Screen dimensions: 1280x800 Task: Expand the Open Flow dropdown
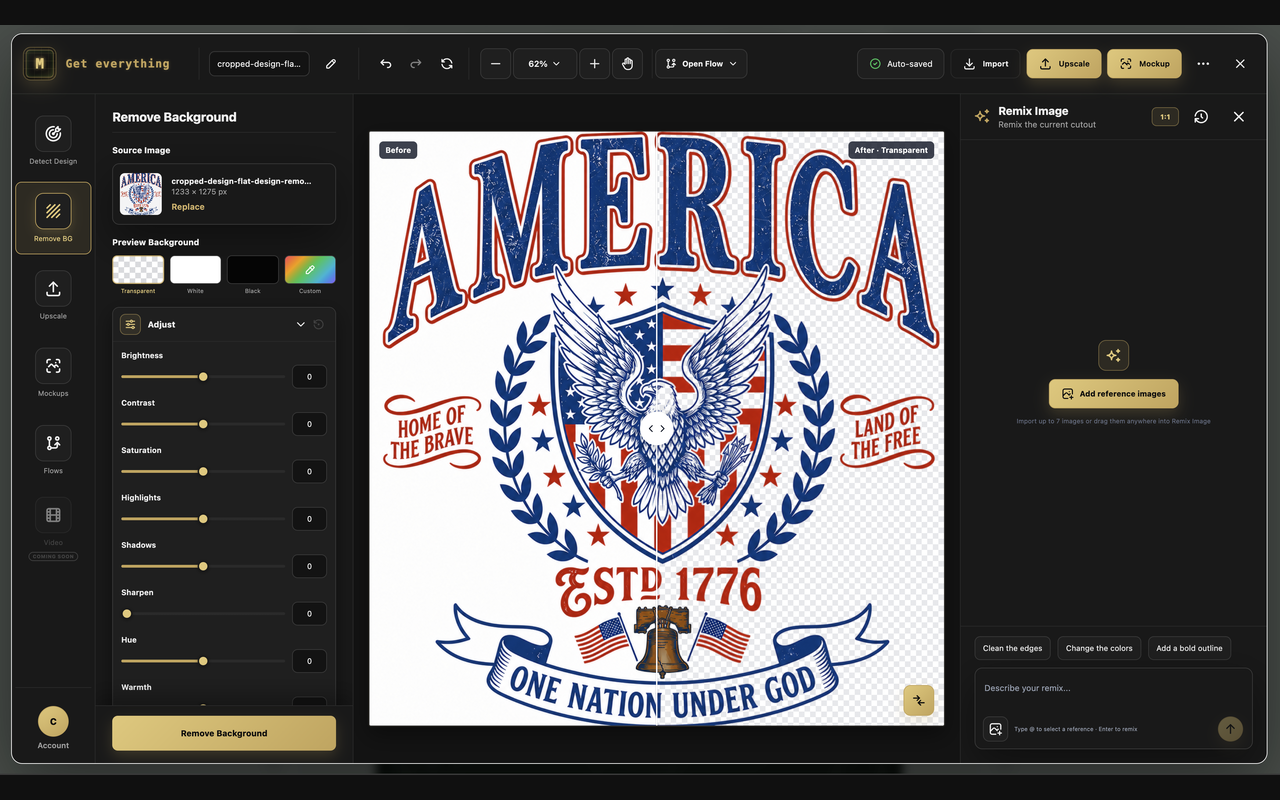click(701, 64)
